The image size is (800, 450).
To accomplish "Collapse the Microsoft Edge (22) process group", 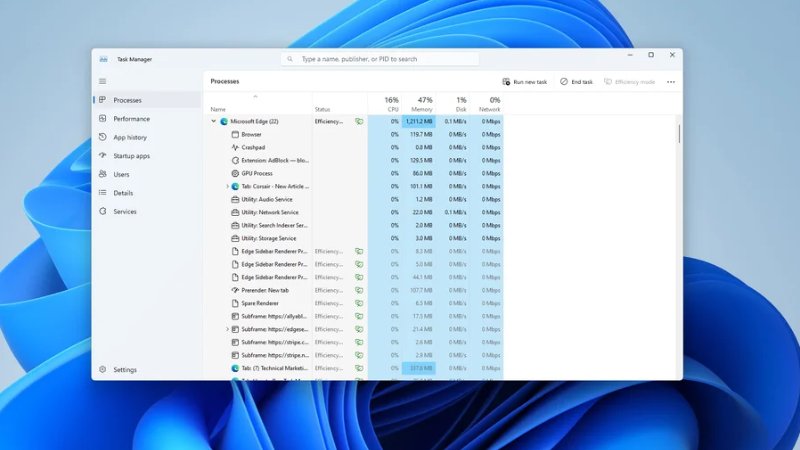I will pos(214,121).
